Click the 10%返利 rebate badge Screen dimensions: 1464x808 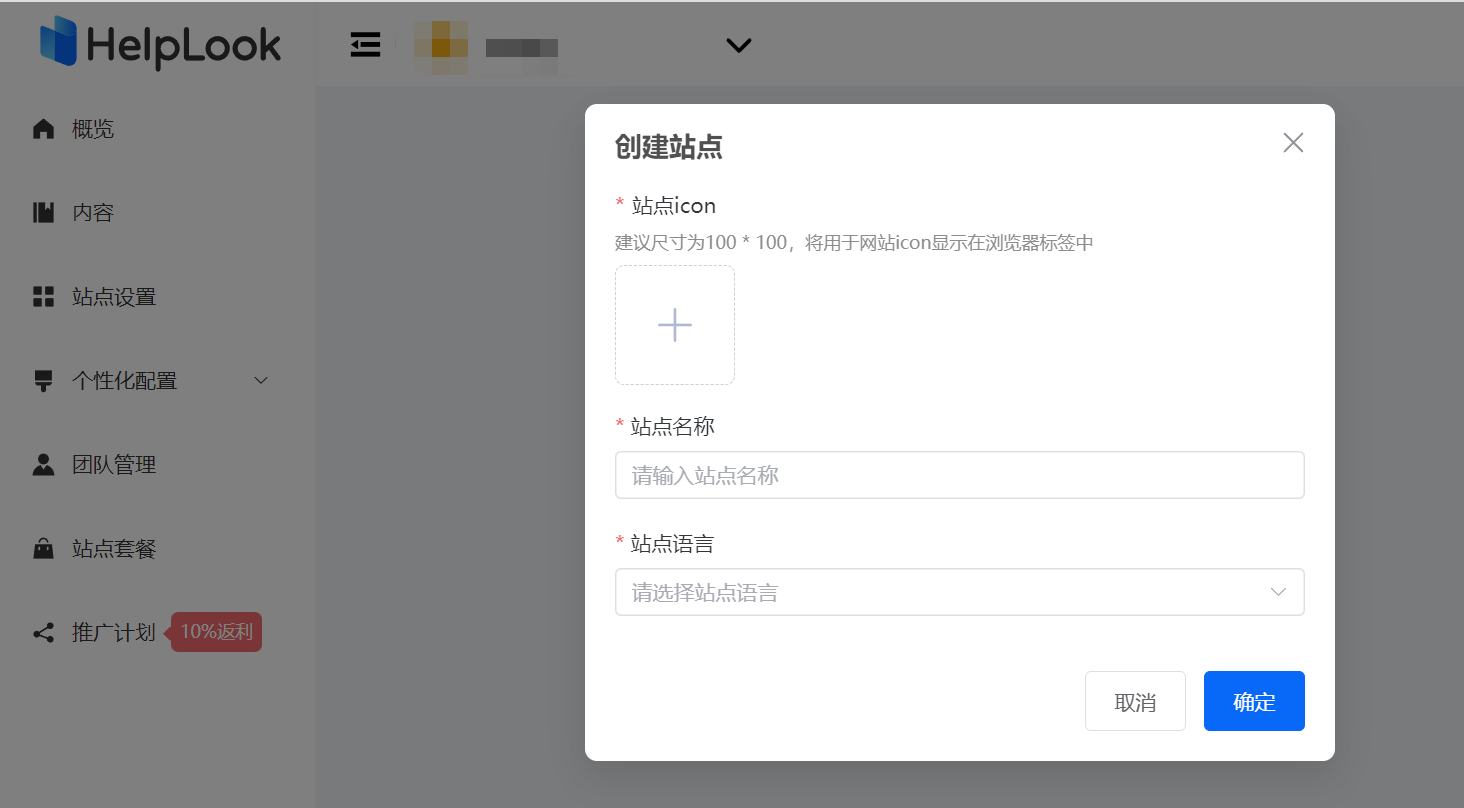(215, 632)
